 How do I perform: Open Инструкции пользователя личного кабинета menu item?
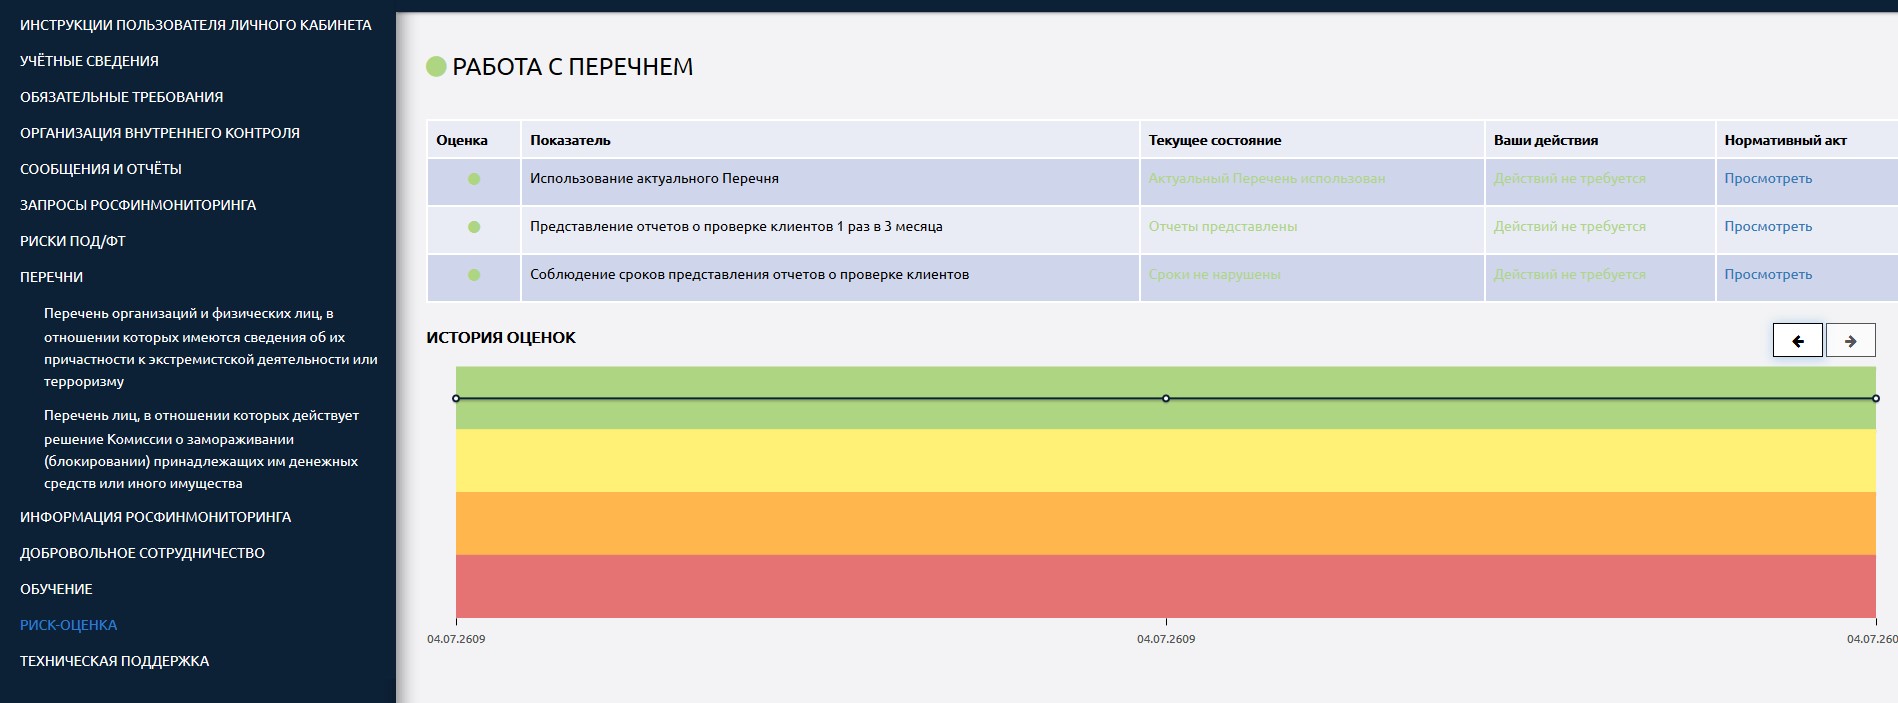196,25
